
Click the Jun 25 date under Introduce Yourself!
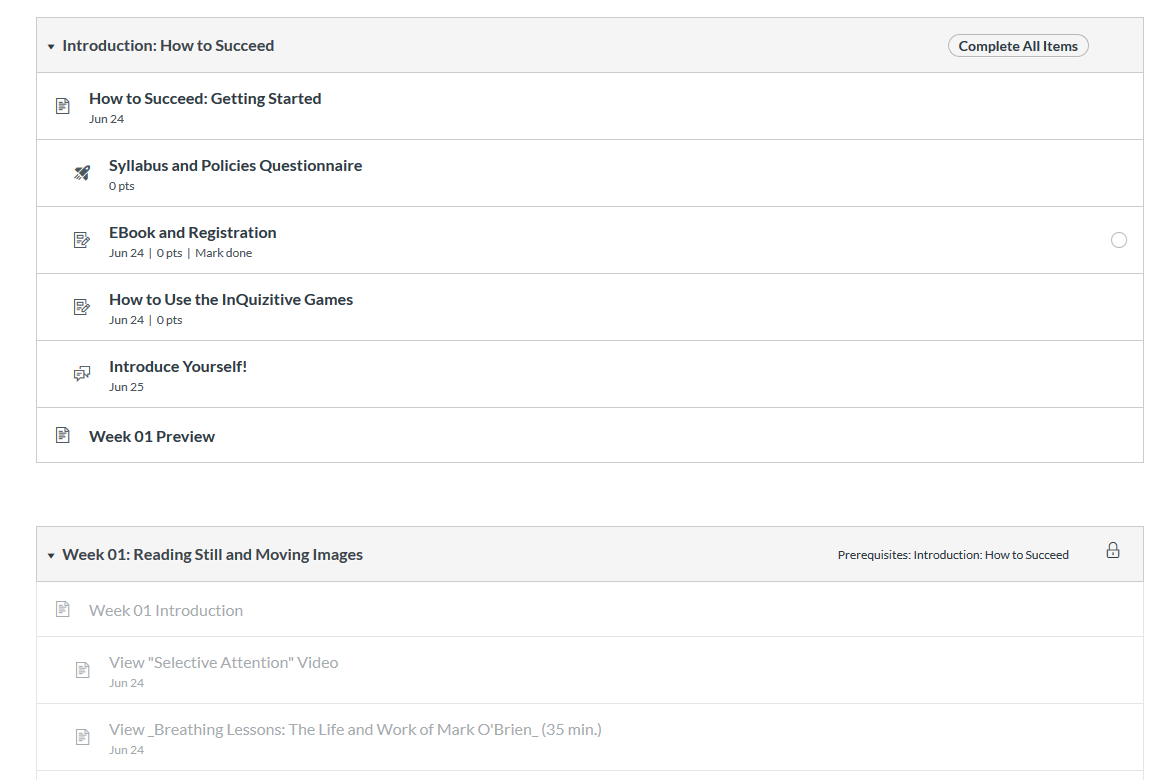[x=126, y=387]
